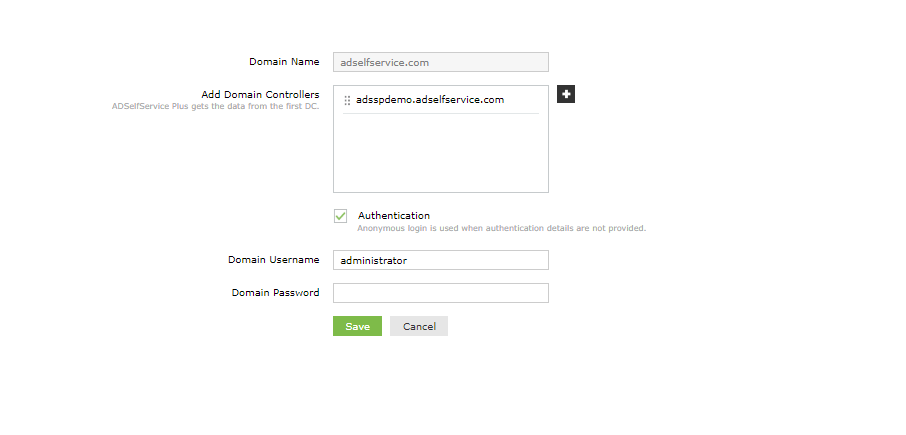This screenshot has width=906, height=435.
Task: Click the green check mark next to Authentication
Action: 341,216
